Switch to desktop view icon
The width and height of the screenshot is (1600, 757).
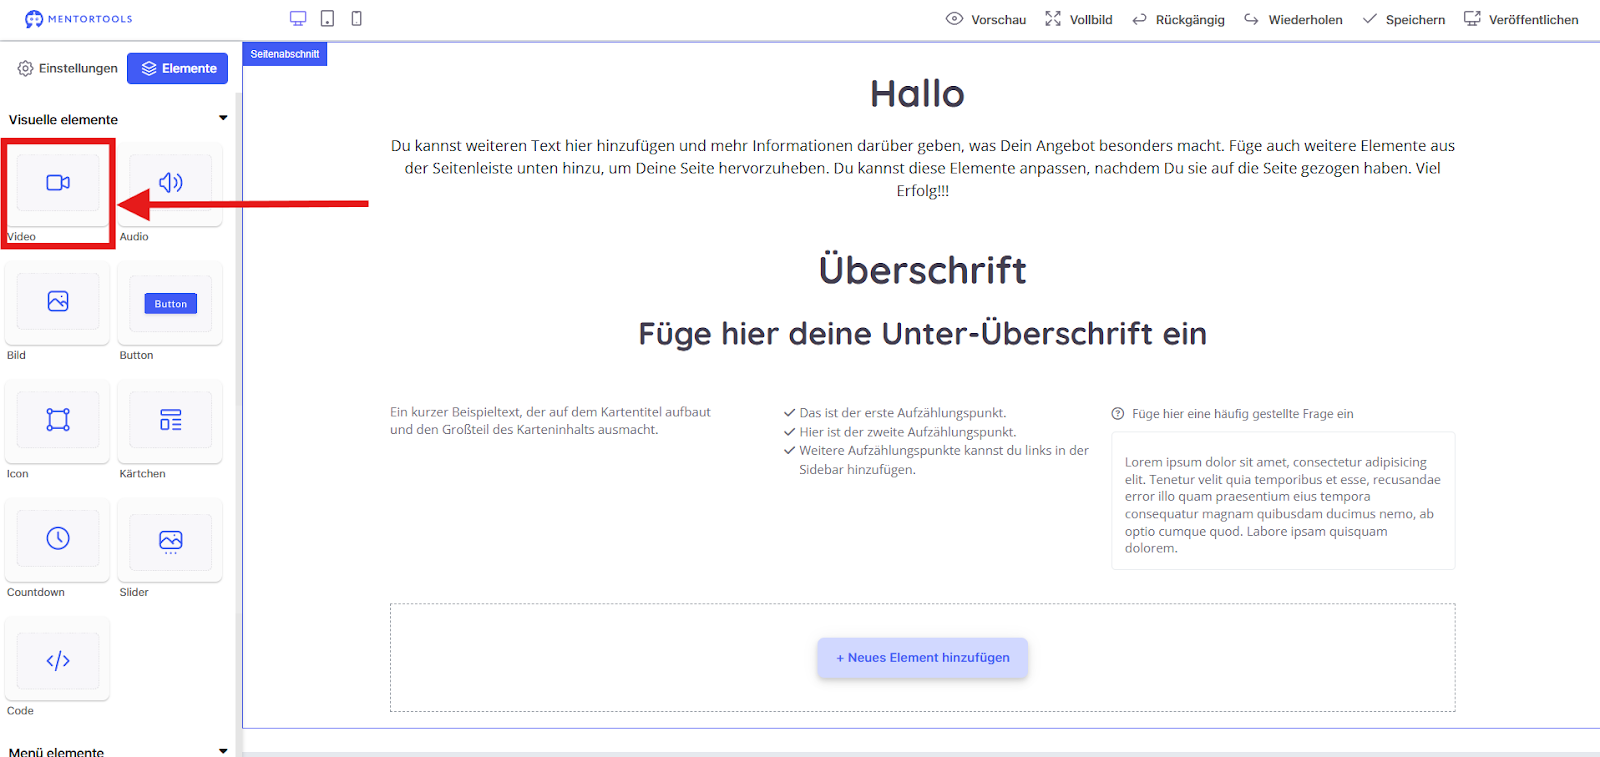pyautogui.click(x=298, y=19)
